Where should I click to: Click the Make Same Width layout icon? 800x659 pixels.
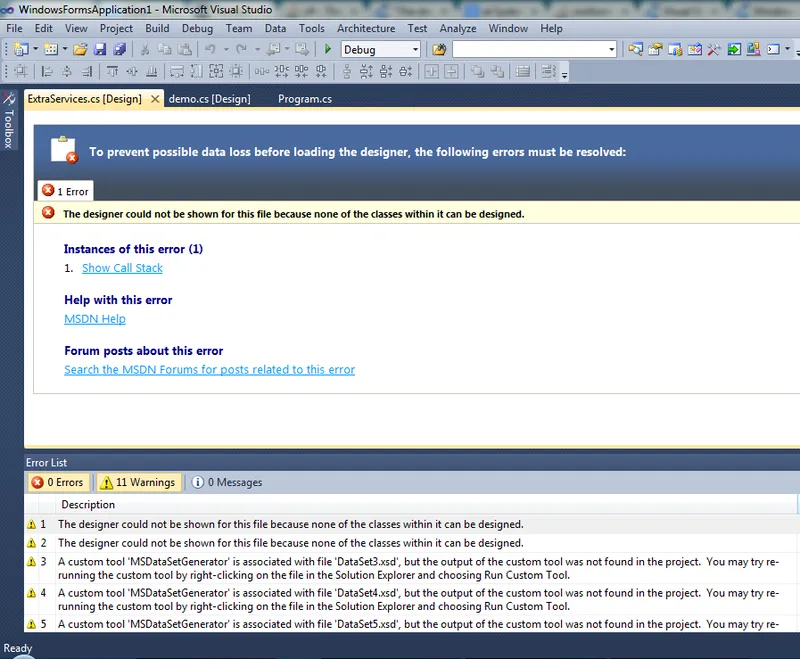click(x=177, y=71)
